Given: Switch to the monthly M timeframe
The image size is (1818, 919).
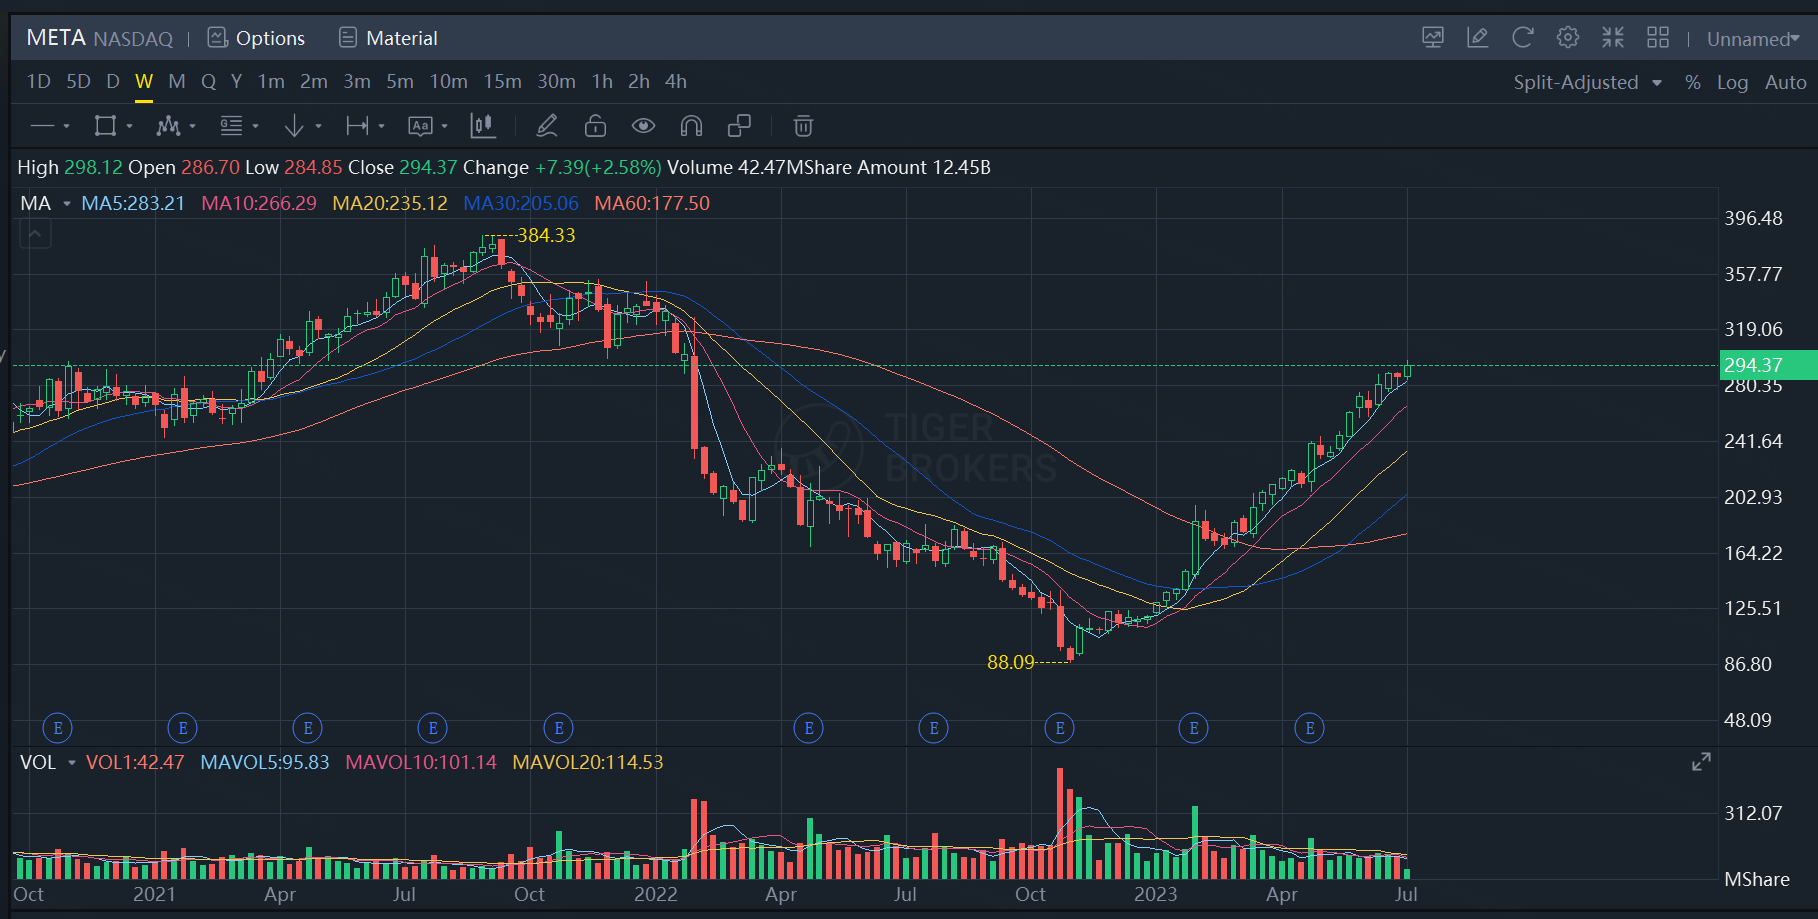Looking at the screenshot, I should pyautogui.click(x=177, y=82).
